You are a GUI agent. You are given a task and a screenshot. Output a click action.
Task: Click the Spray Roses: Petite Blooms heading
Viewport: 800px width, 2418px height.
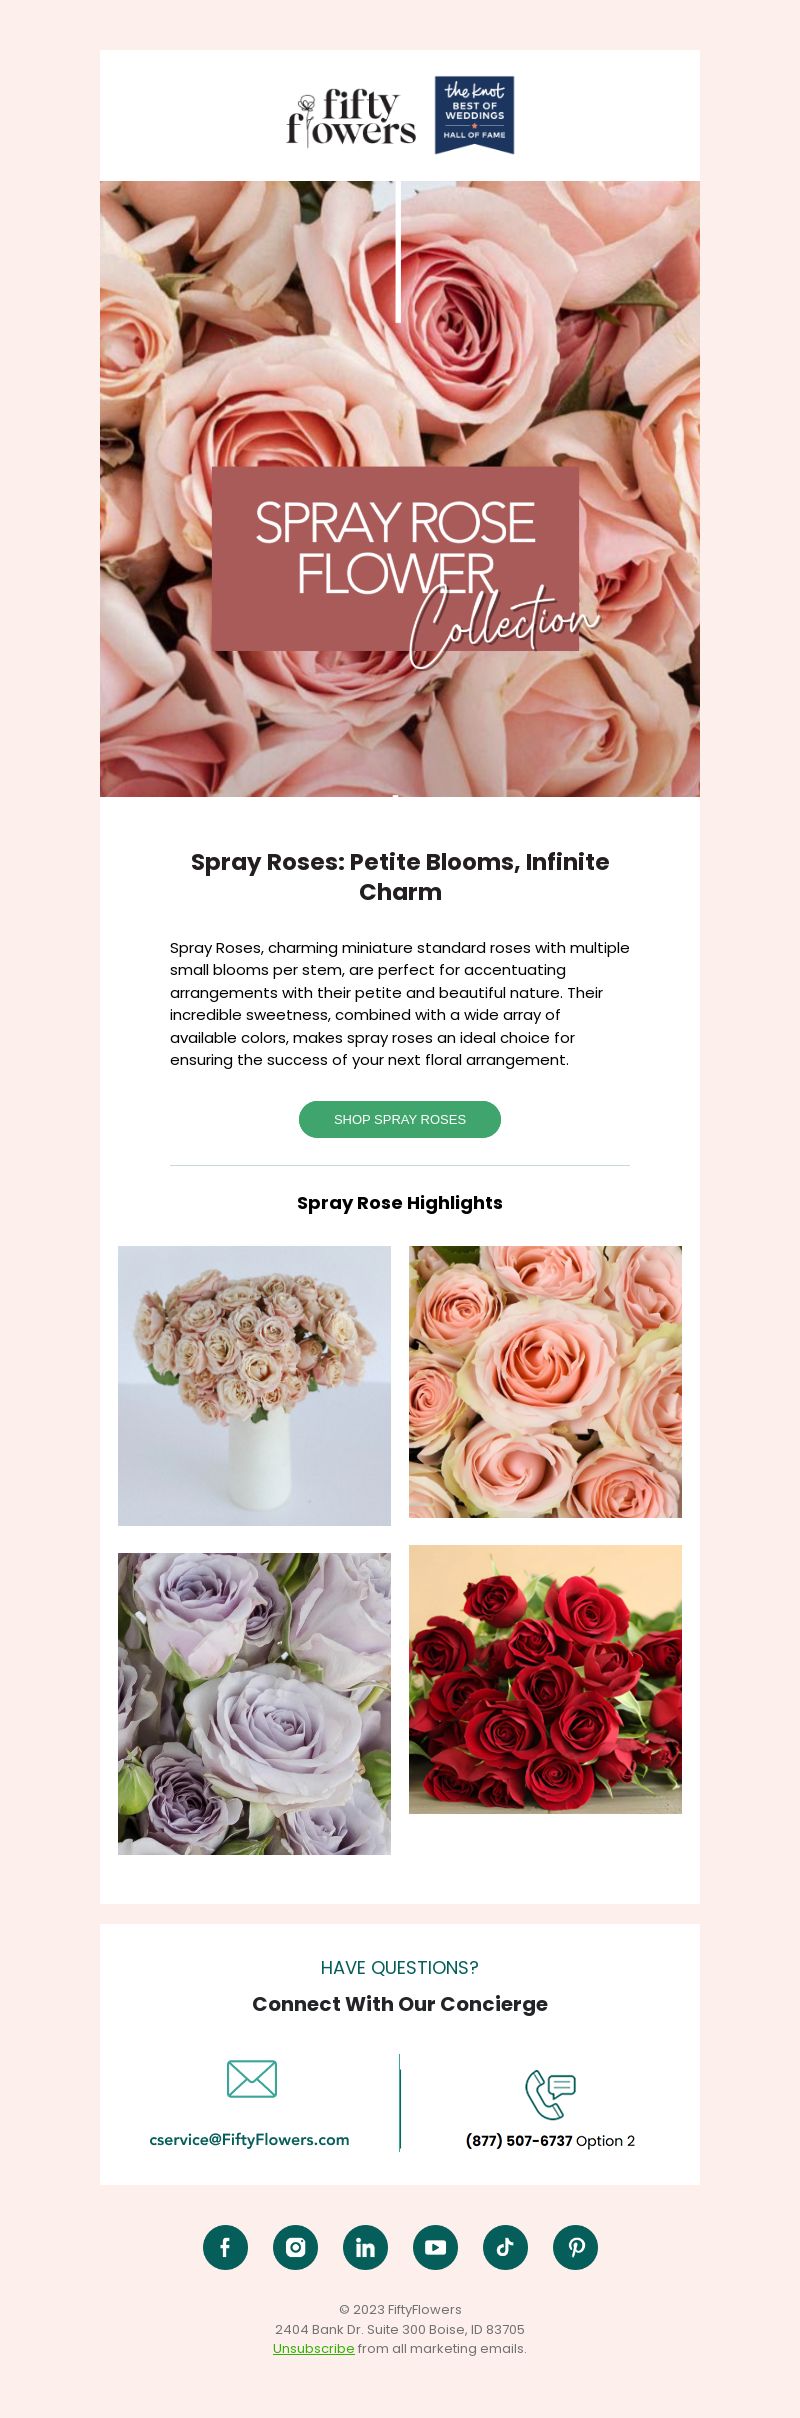(400, 877)
